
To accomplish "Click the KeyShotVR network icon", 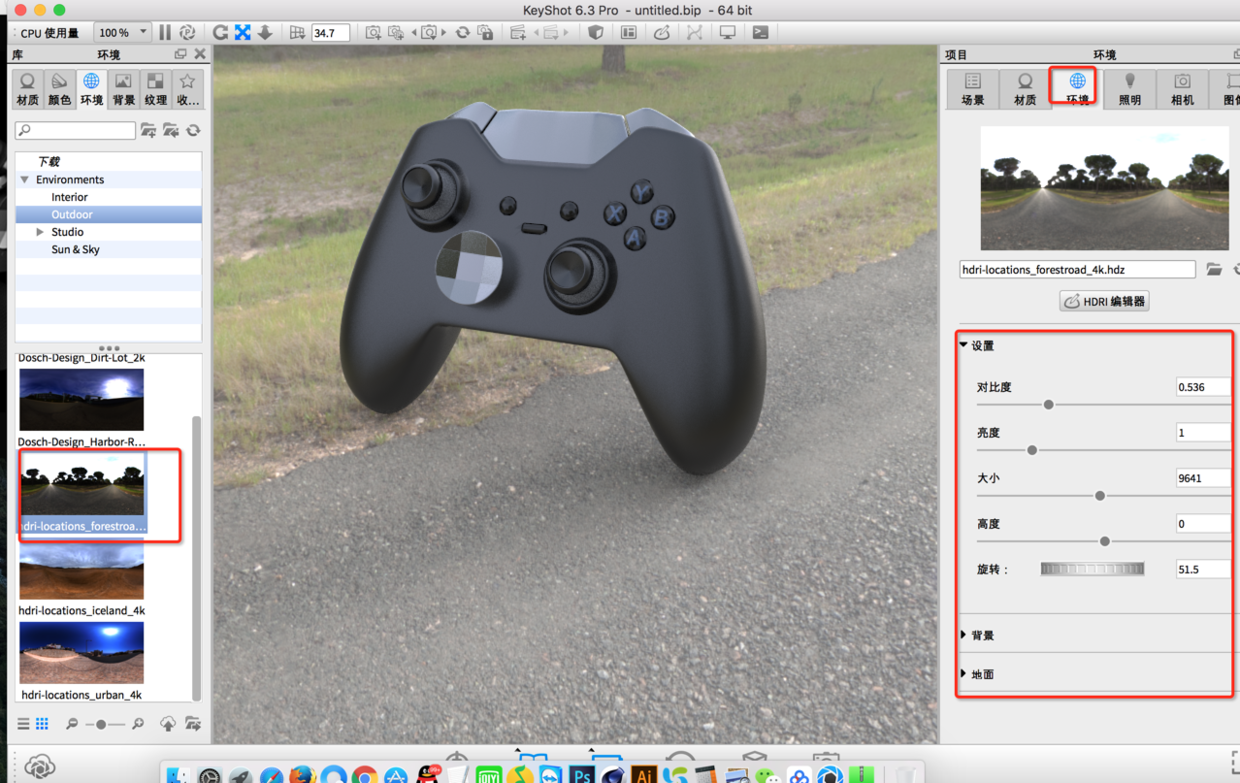I will pyautogui.click(x=694, y=32).
